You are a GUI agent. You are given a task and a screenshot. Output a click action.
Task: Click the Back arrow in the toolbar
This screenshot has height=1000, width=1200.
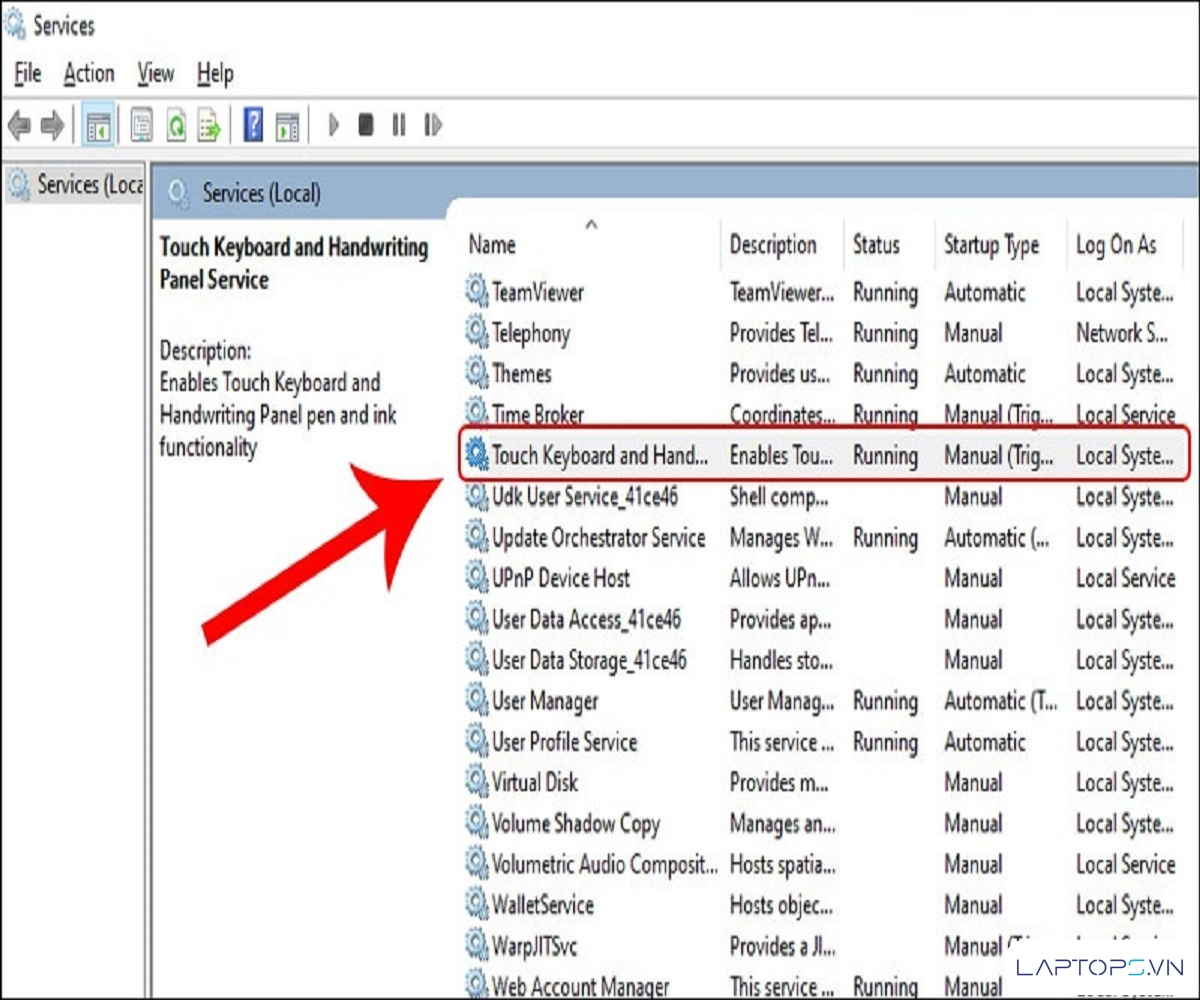tap(19, 126)
